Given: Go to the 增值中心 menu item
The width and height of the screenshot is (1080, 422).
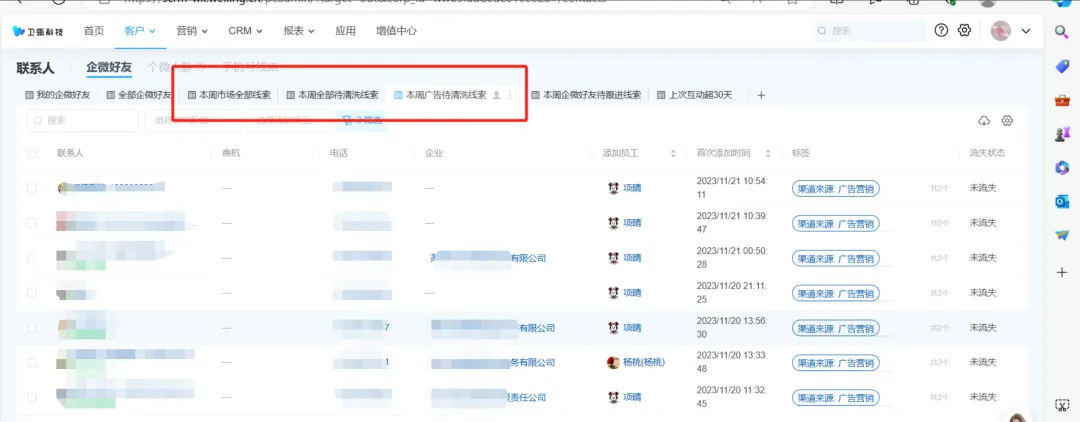Looking at the screenshot, I should coord(396,31).
